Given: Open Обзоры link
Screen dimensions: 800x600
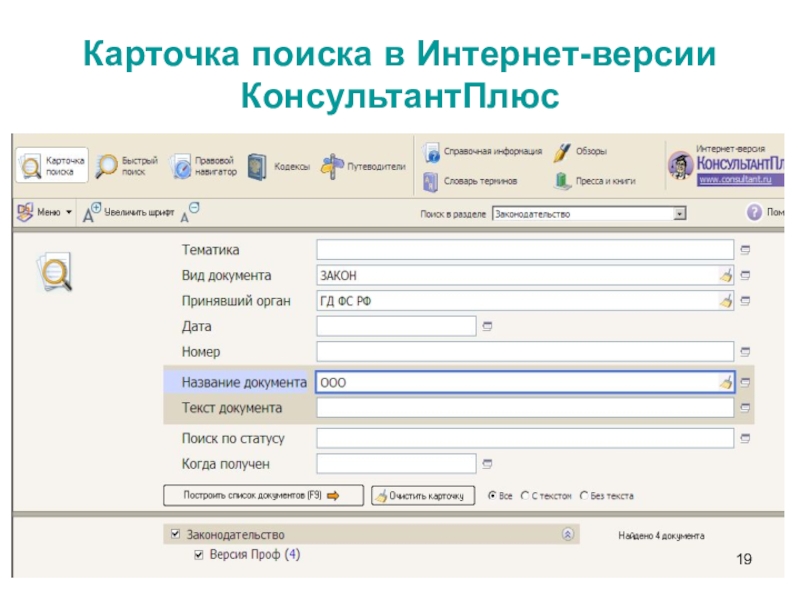Looking at the screenshot, I should 581,152.
